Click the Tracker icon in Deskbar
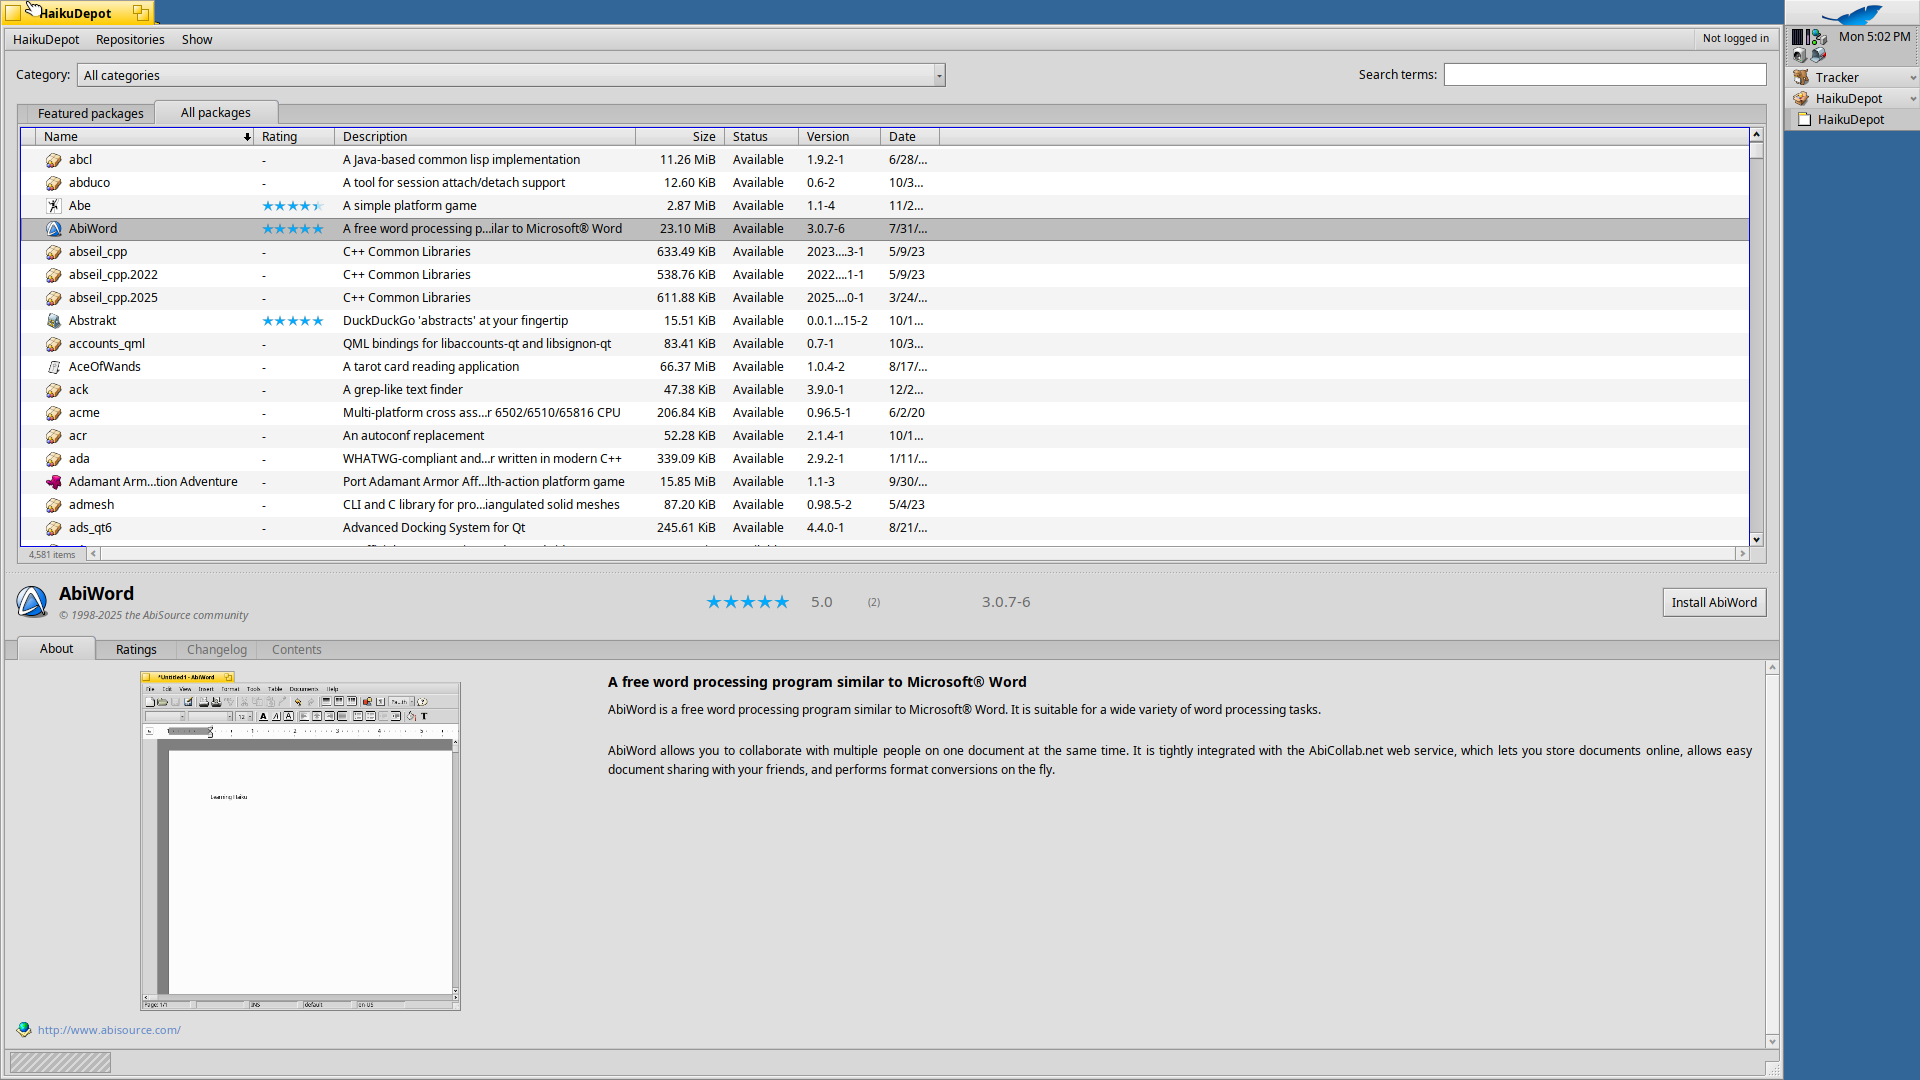The image size is (1920, 1080). click(x=1801, y=77)
